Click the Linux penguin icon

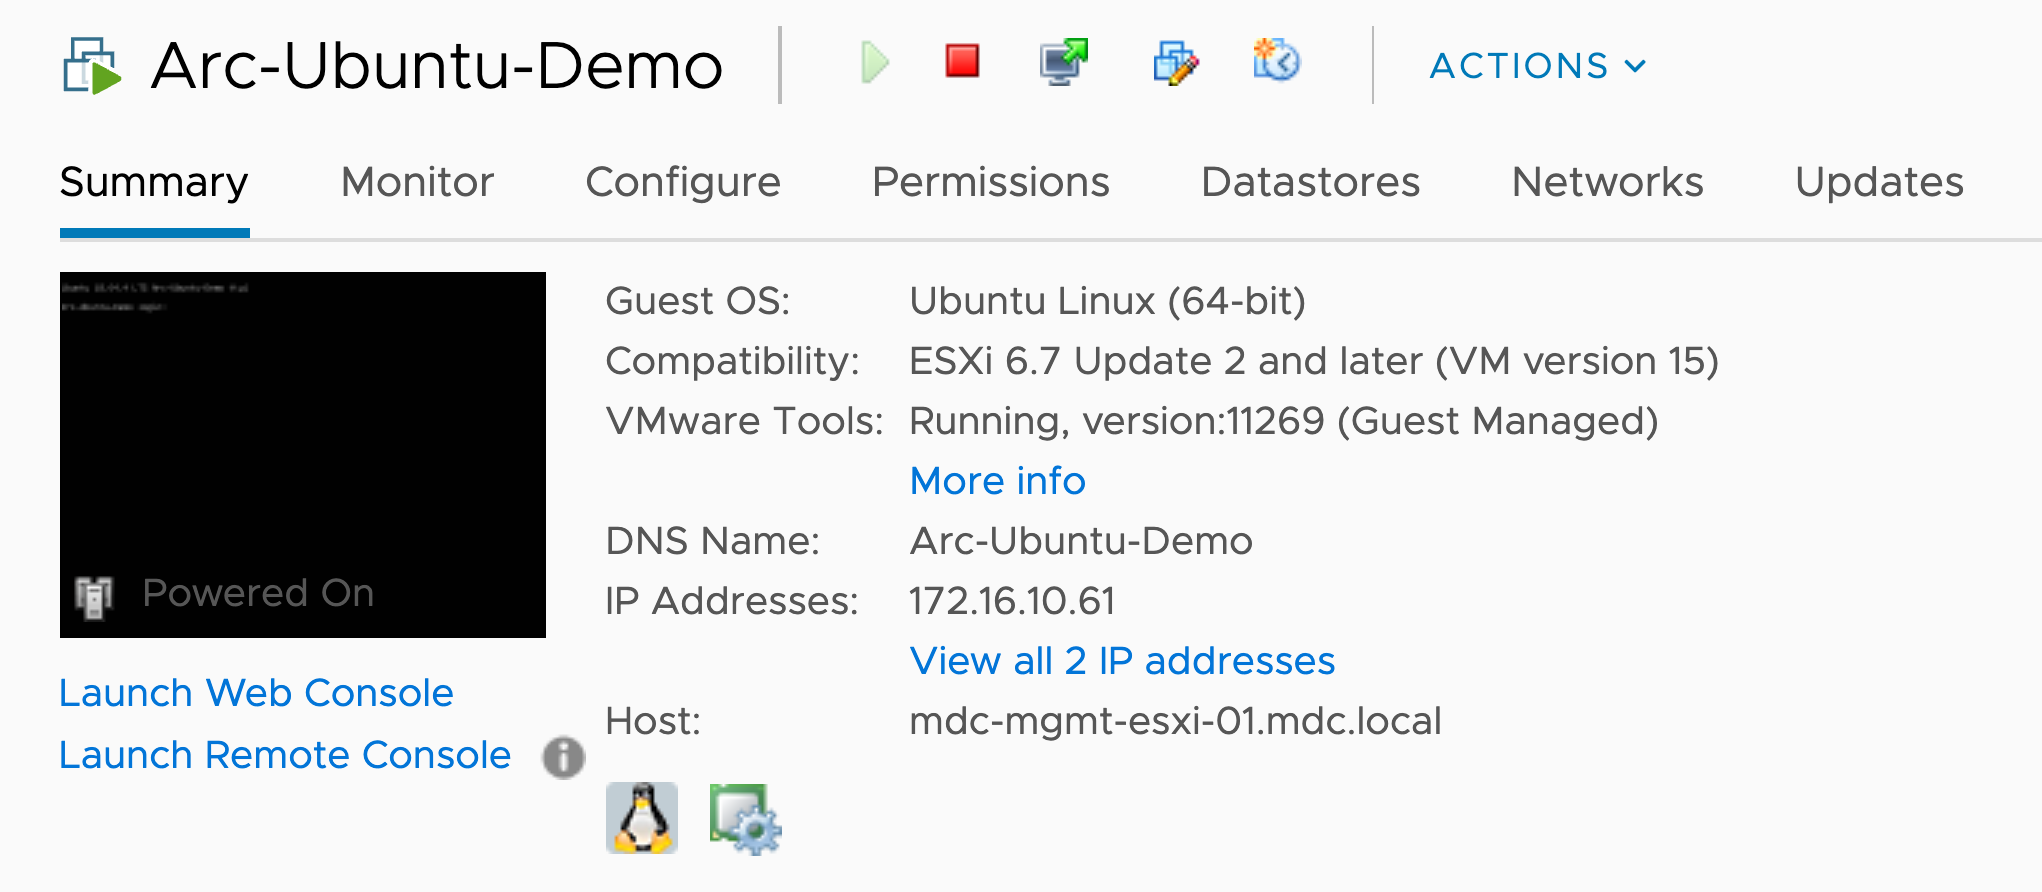642,818
